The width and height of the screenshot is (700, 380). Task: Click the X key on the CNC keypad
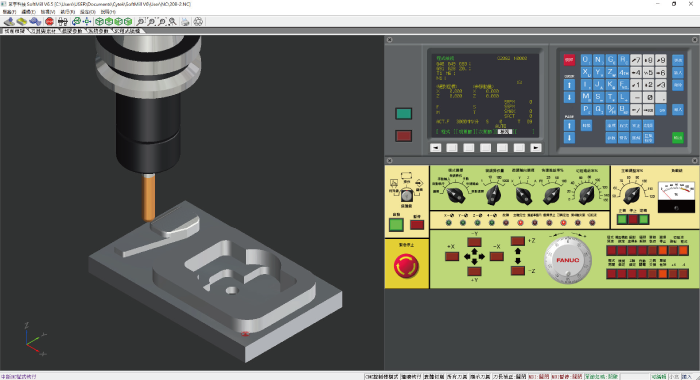(x=586, y=72)
